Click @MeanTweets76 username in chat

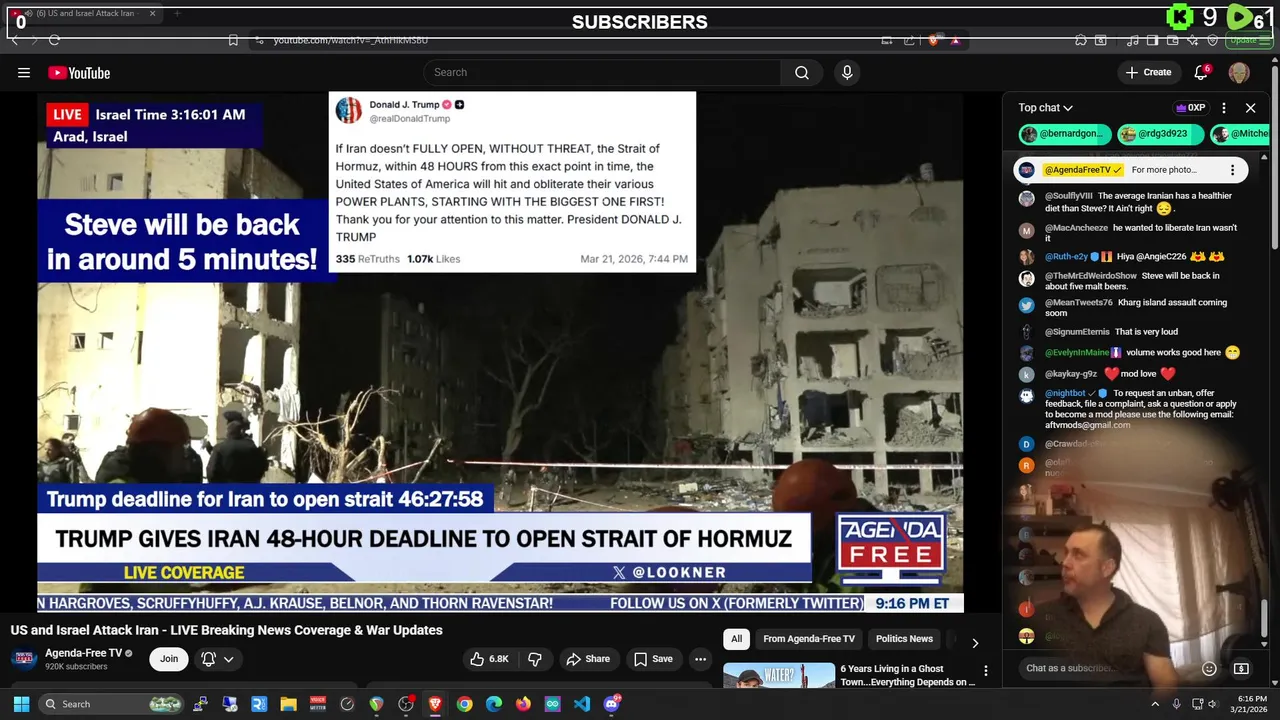[x=1079, y=303]
